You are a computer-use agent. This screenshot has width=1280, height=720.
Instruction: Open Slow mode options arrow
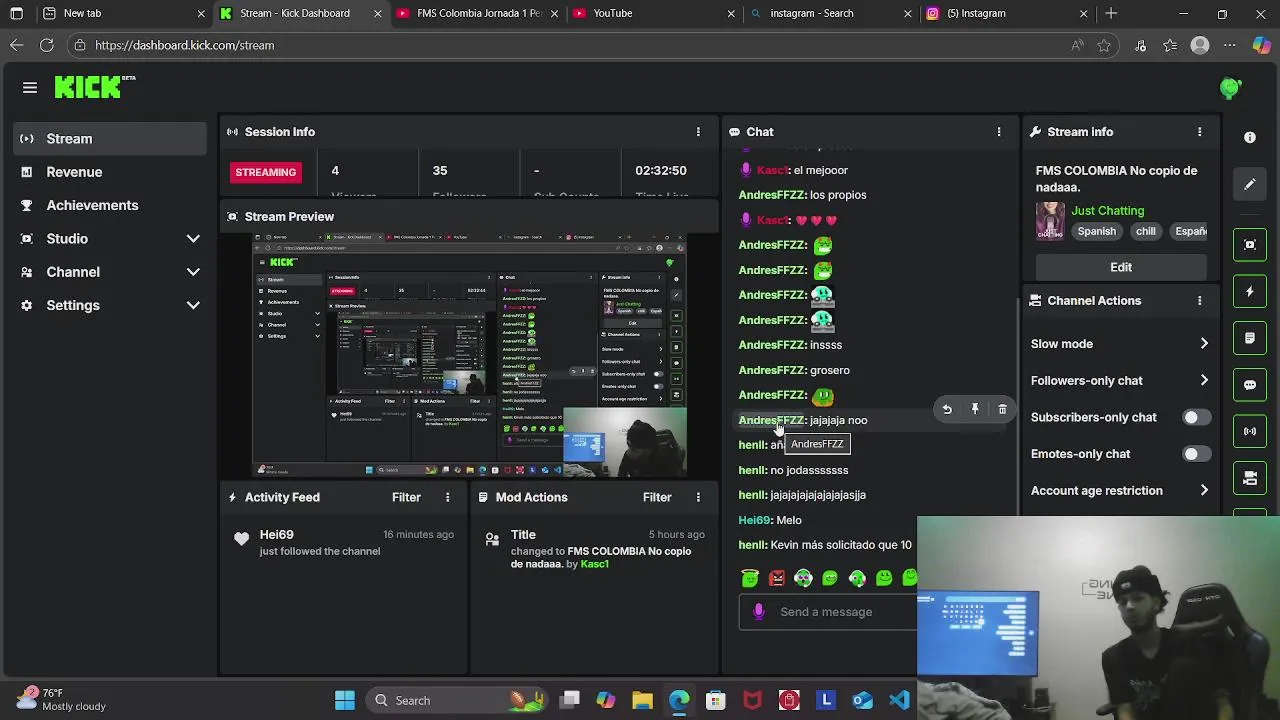point(1204,344)
